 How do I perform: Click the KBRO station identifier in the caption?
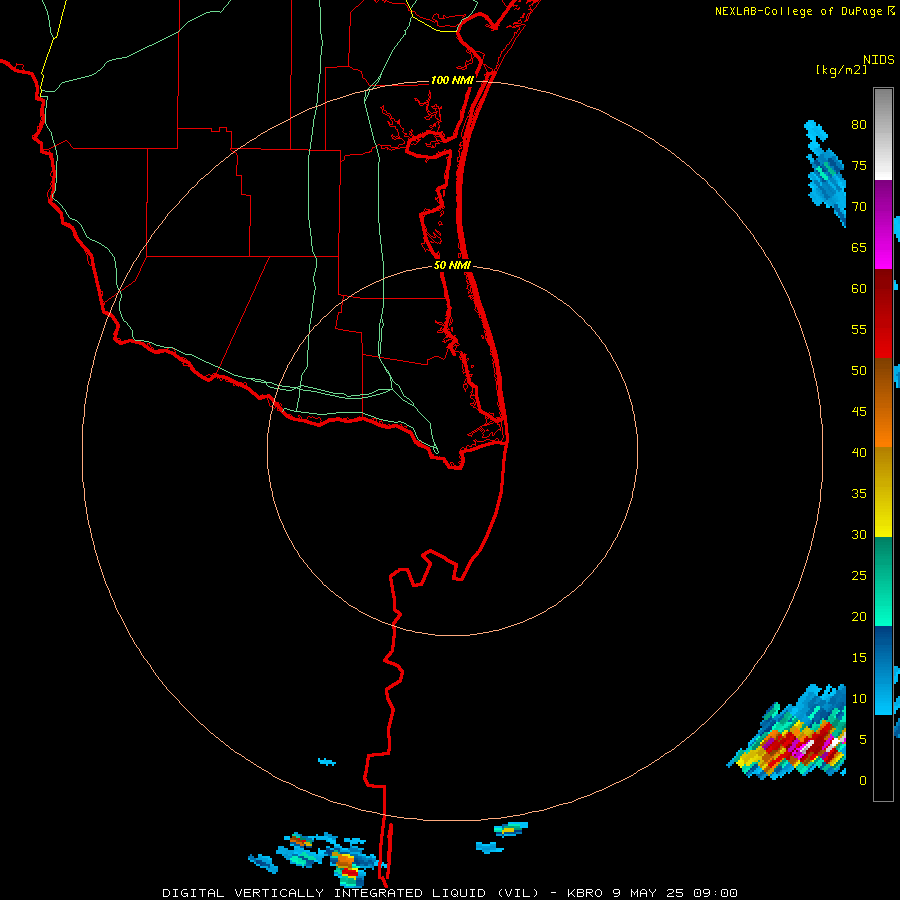pyautogui.click(x=584, y=893)
